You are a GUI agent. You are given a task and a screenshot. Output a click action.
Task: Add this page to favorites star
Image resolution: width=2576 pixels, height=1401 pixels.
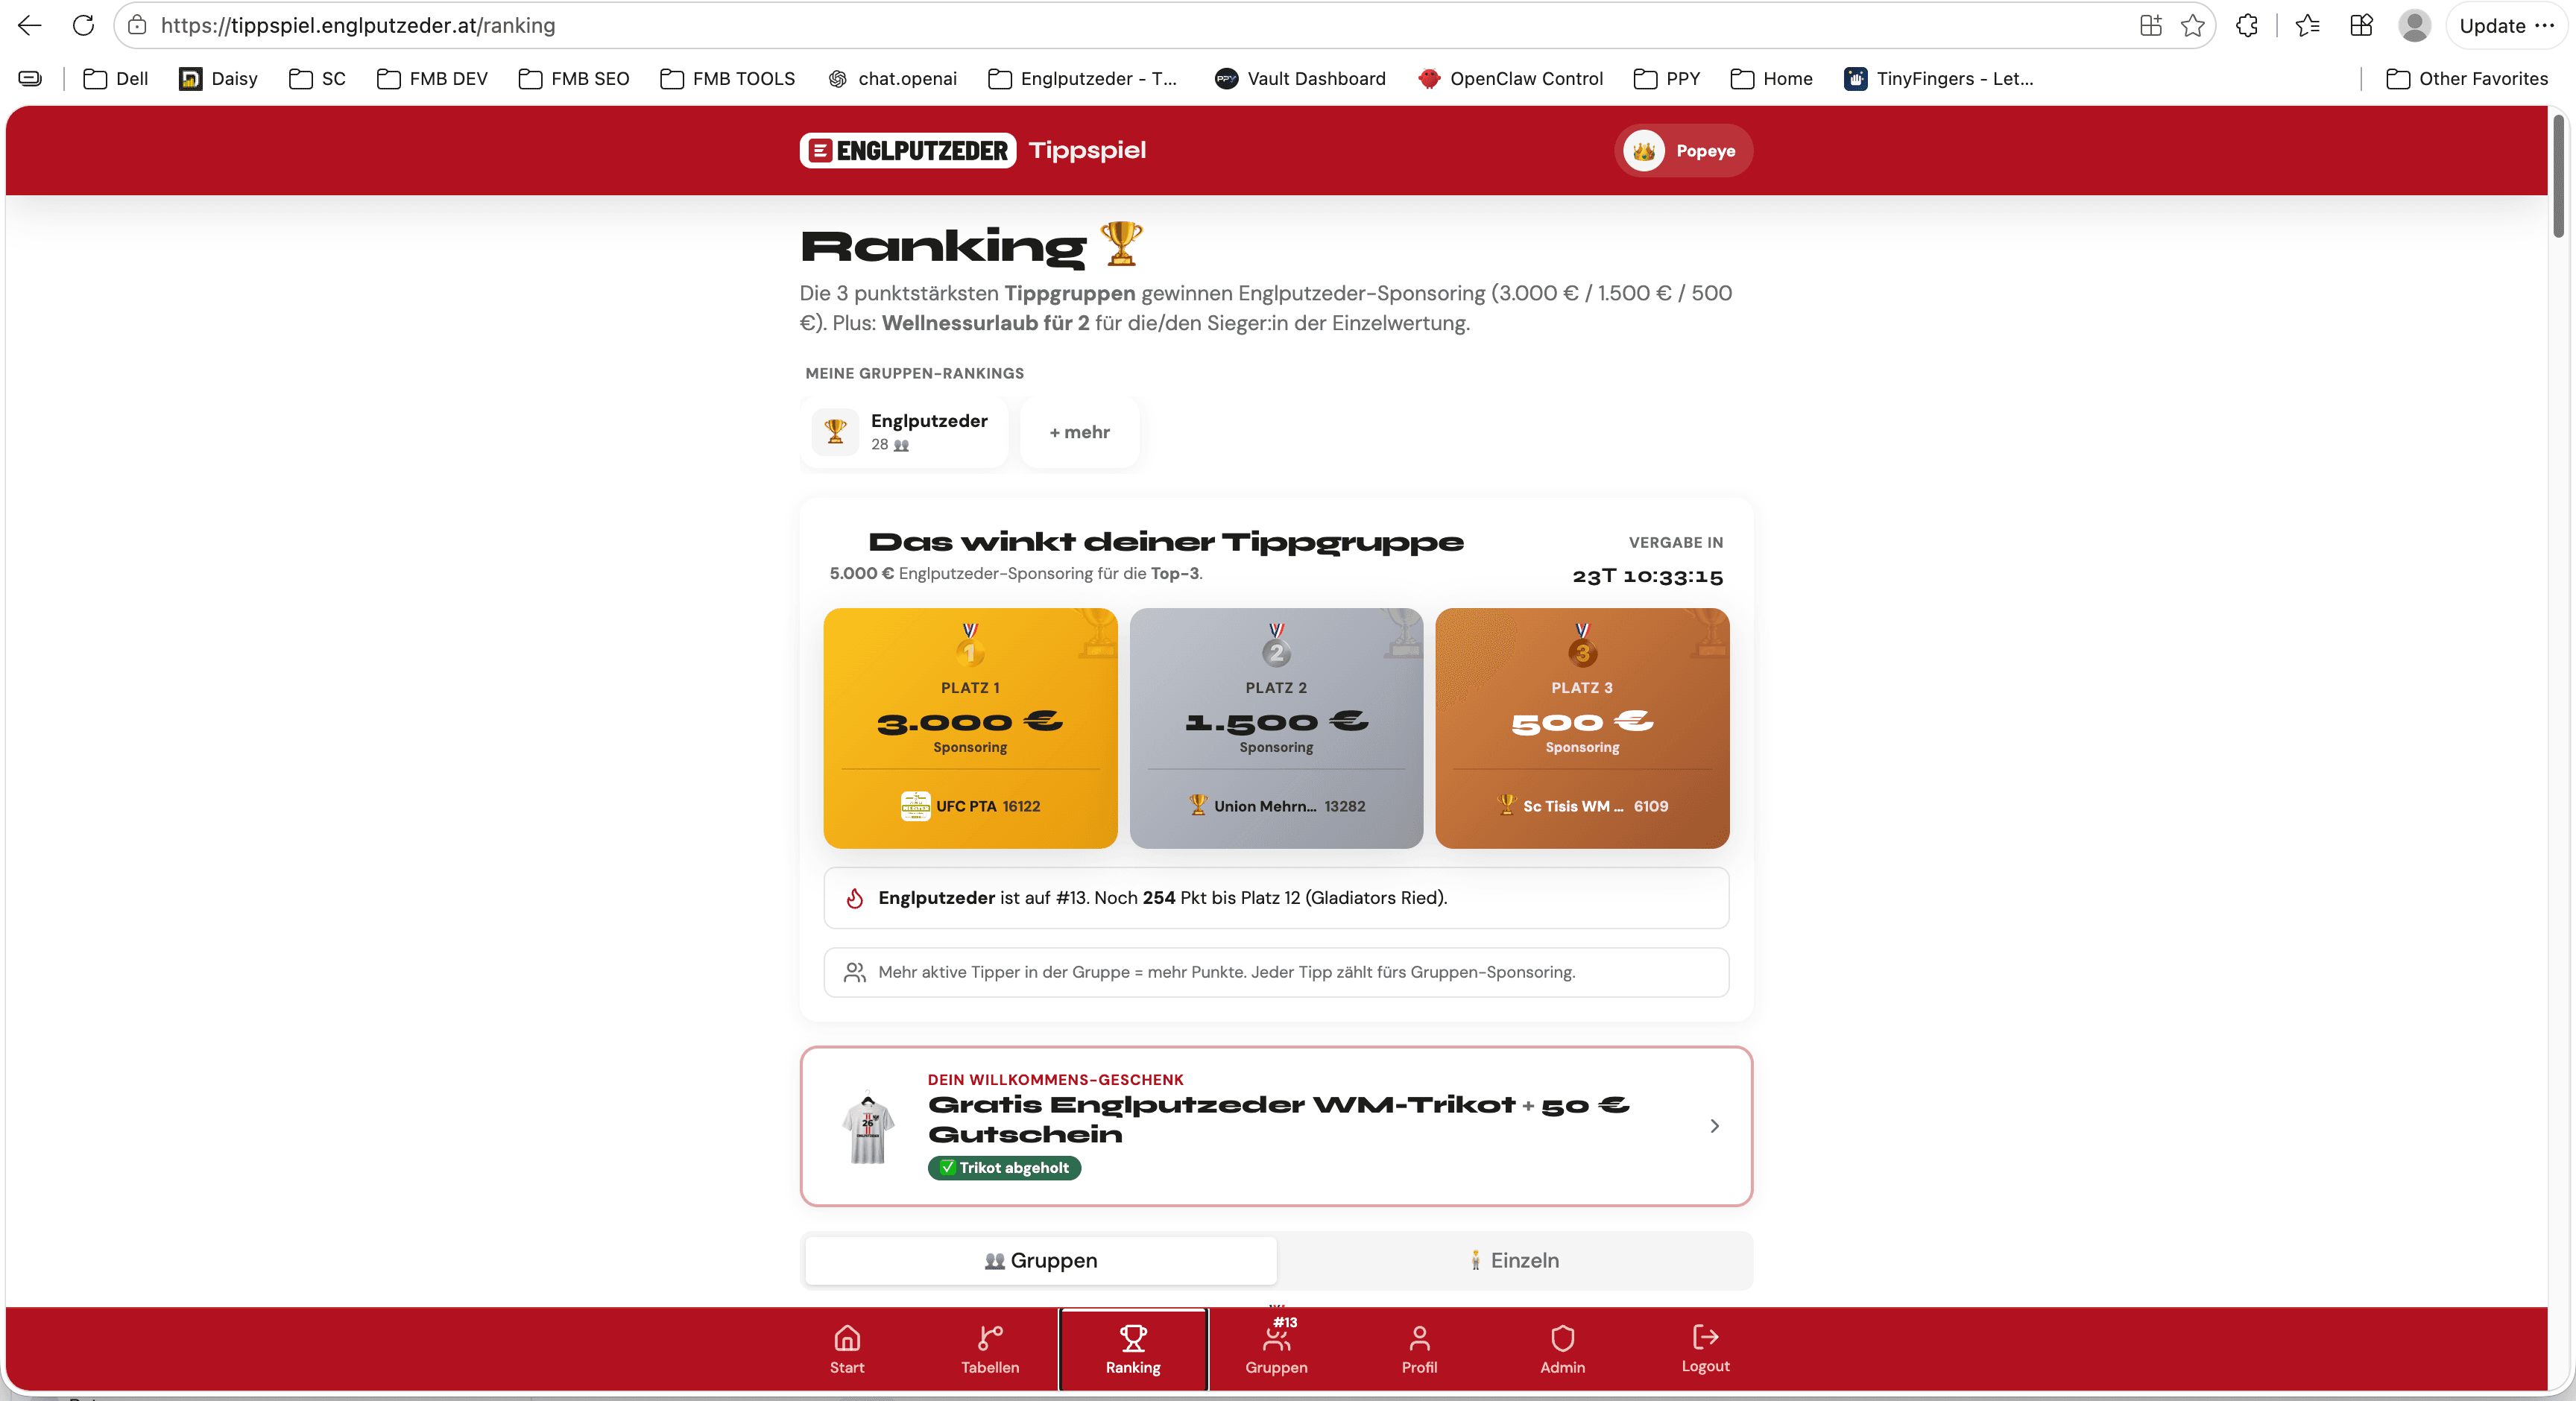pyautogui.click(x=2193, y=26)
